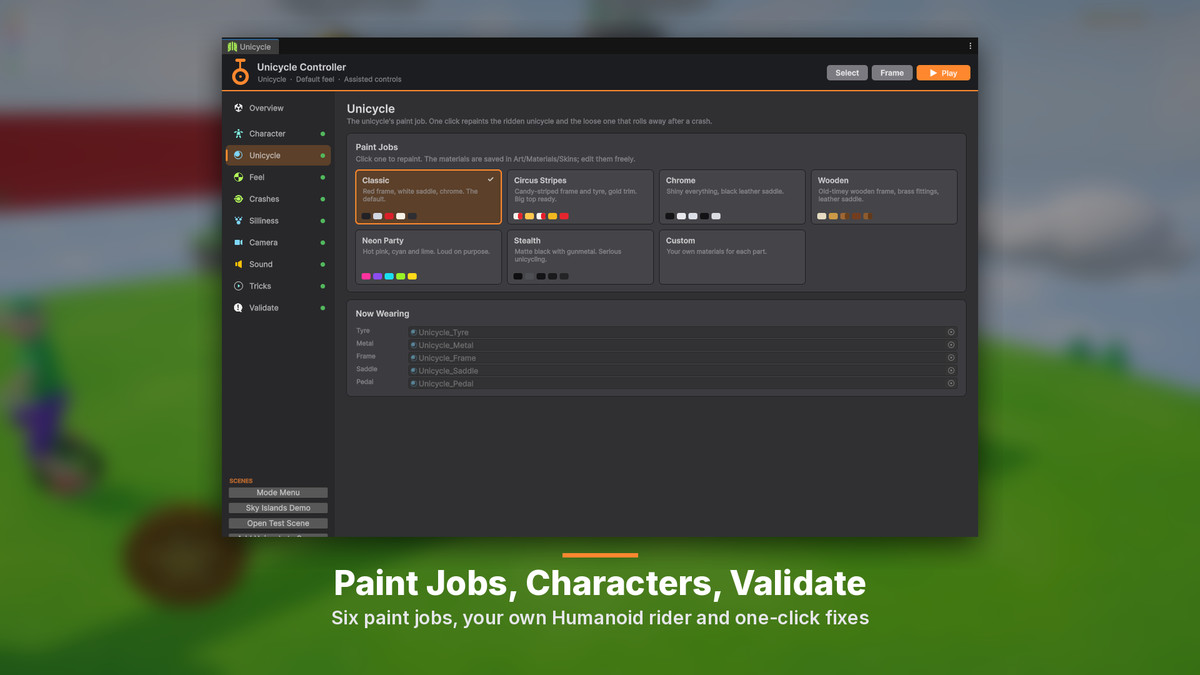Screen dimensions: 1200x675
Task: Click the Feel section icon
Action: tap(238, 177)
